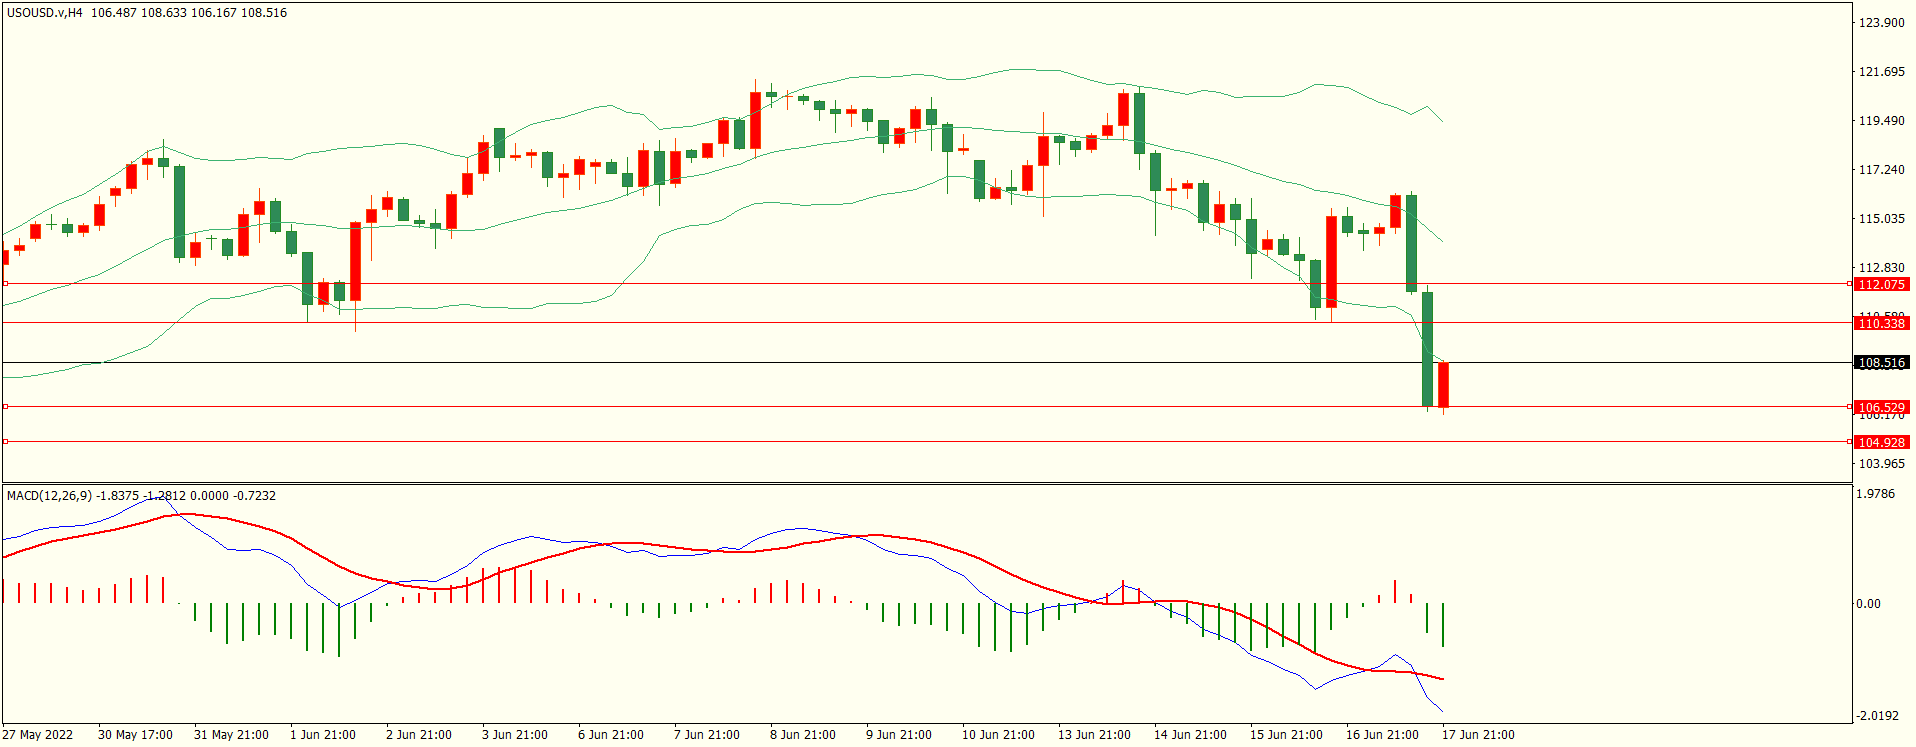Click the 112.830 price scale value

[1881, 268]
